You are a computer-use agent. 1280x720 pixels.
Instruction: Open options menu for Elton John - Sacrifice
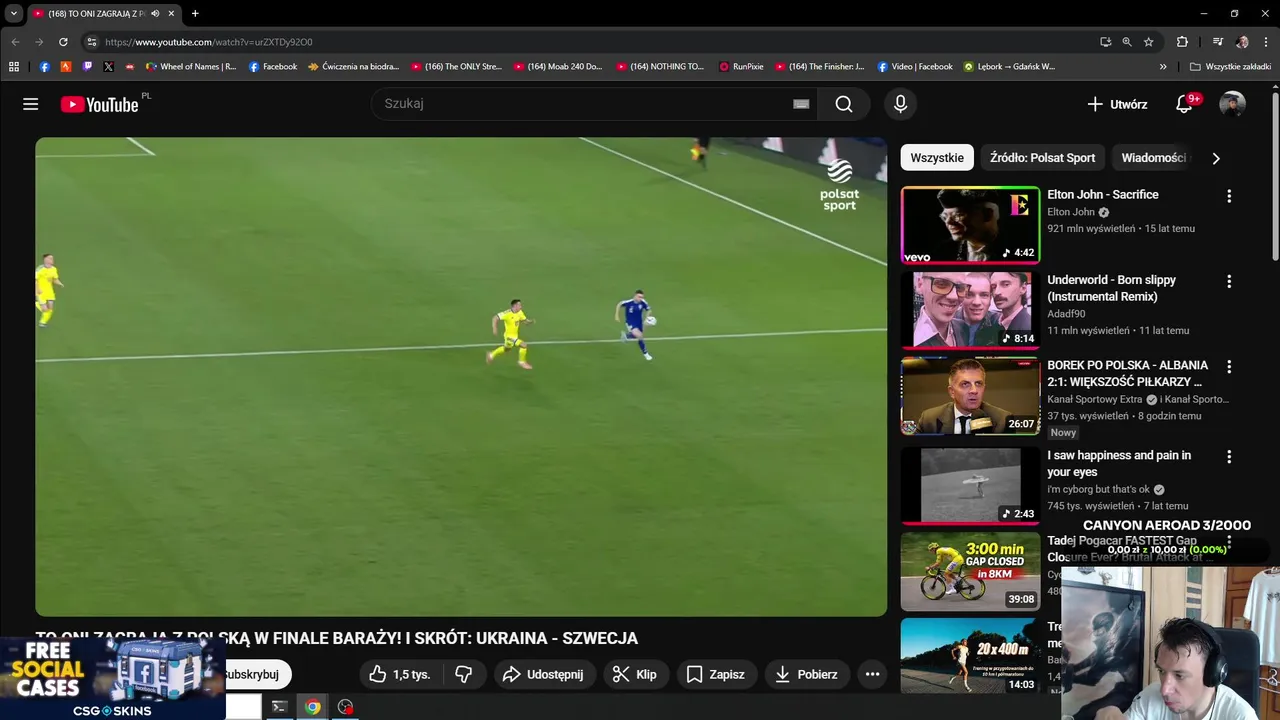coord(1229,196)
